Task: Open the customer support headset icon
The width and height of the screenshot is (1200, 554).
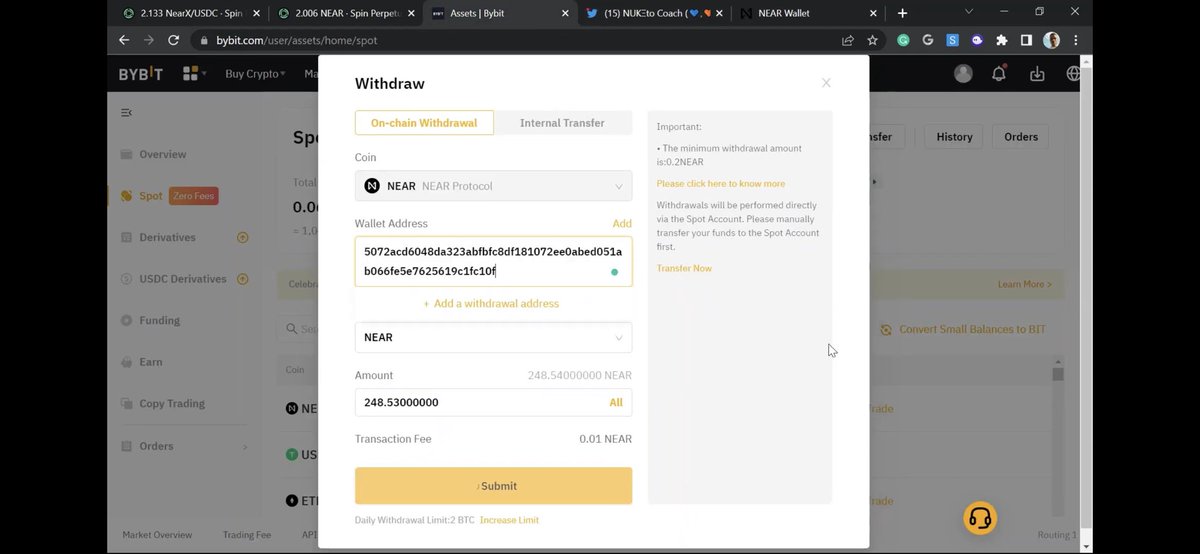Action: (980, 518)
